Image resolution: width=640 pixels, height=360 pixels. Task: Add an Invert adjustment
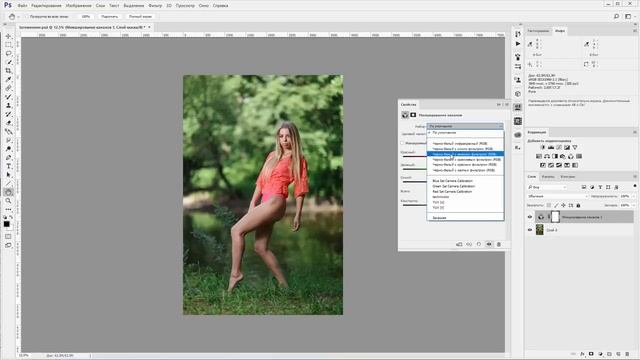tap(543, 165)
